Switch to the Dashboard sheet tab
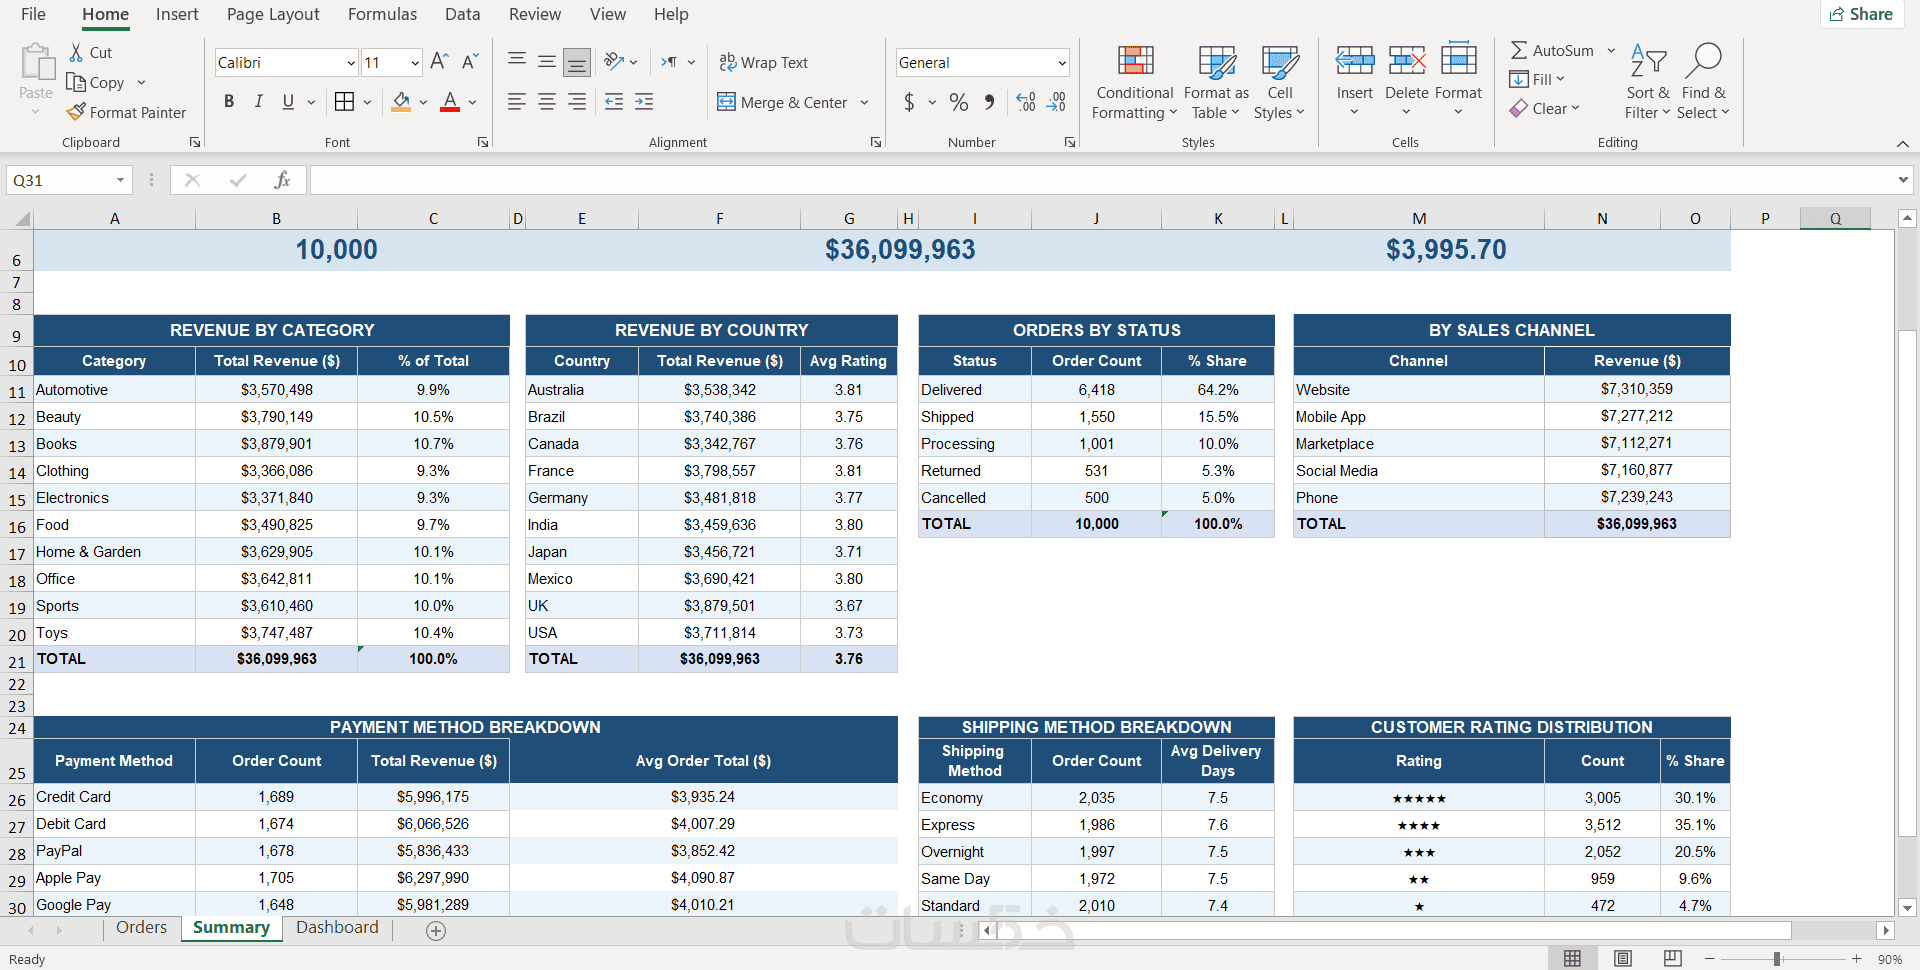 [x=337, y=928]
